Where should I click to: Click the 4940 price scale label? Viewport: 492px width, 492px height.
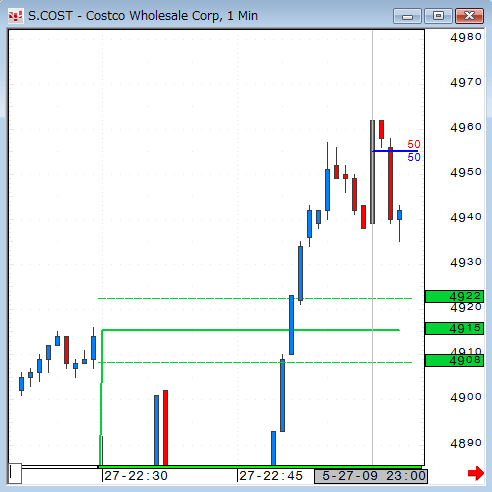(466, 217)
